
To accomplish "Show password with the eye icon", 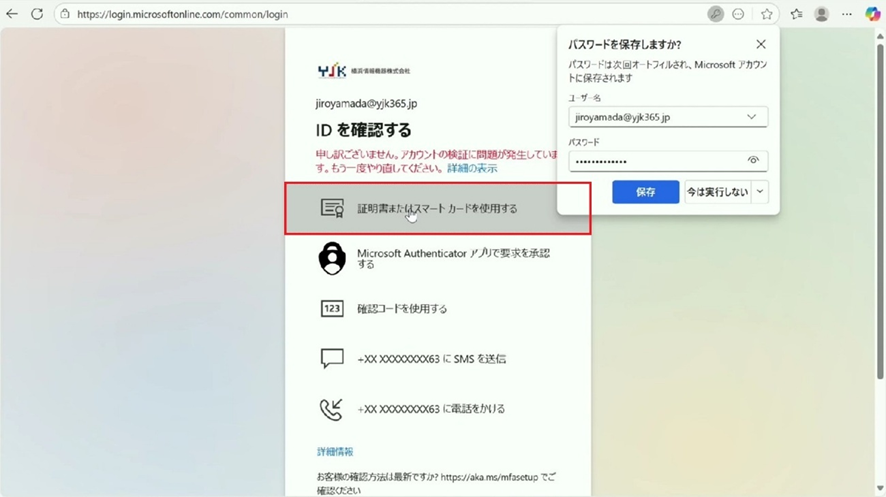I will pyautogui.click(x=754, y=160).
